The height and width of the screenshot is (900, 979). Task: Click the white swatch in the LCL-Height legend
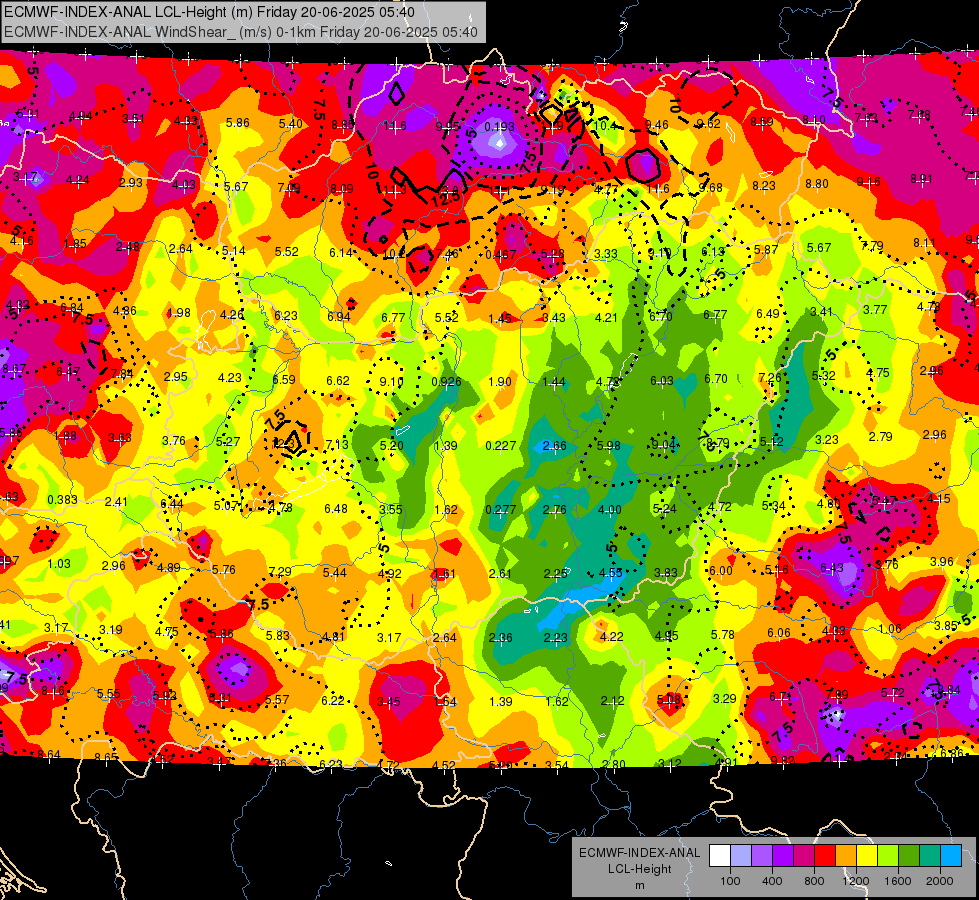(x=720, y=856)
